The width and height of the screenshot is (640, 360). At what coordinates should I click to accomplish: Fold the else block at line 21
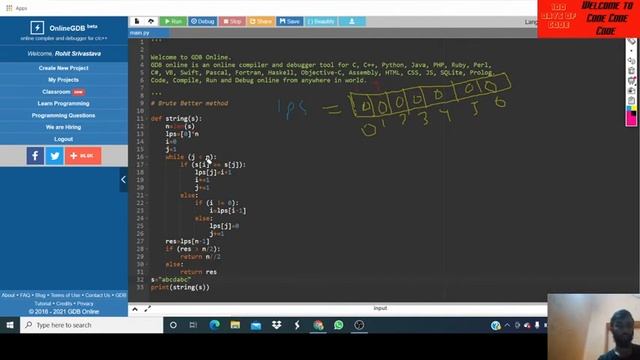[147, 196]
